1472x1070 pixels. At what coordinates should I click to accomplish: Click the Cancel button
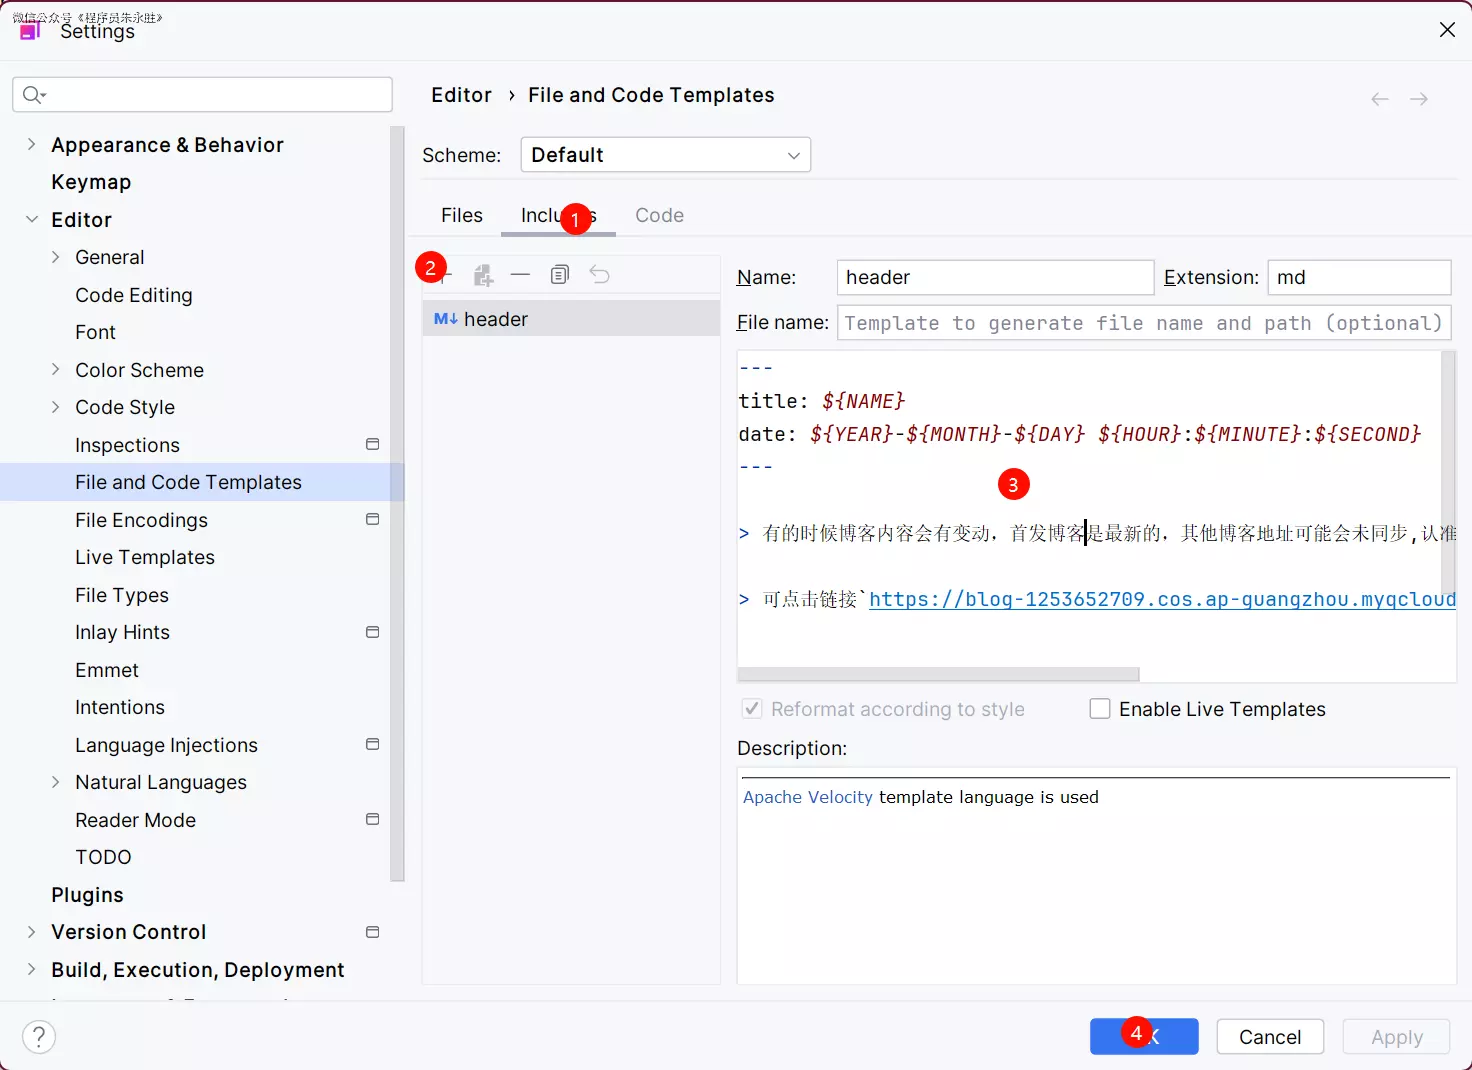click(x=1270, y=1037)
